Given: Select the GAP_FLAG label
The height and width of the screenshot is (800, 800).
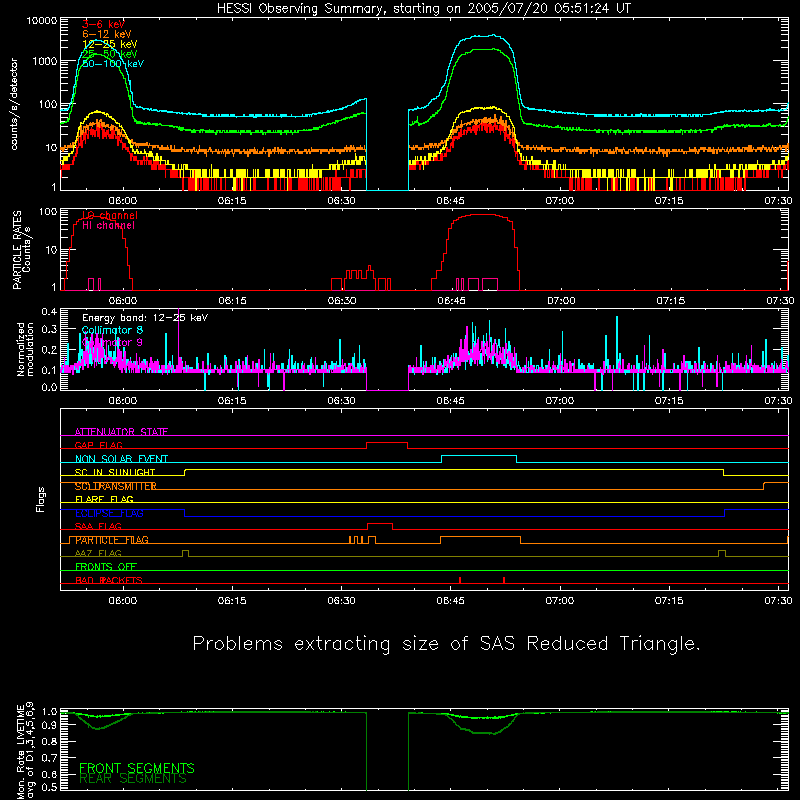Looking at the screenshot, I should pos(99,445).
